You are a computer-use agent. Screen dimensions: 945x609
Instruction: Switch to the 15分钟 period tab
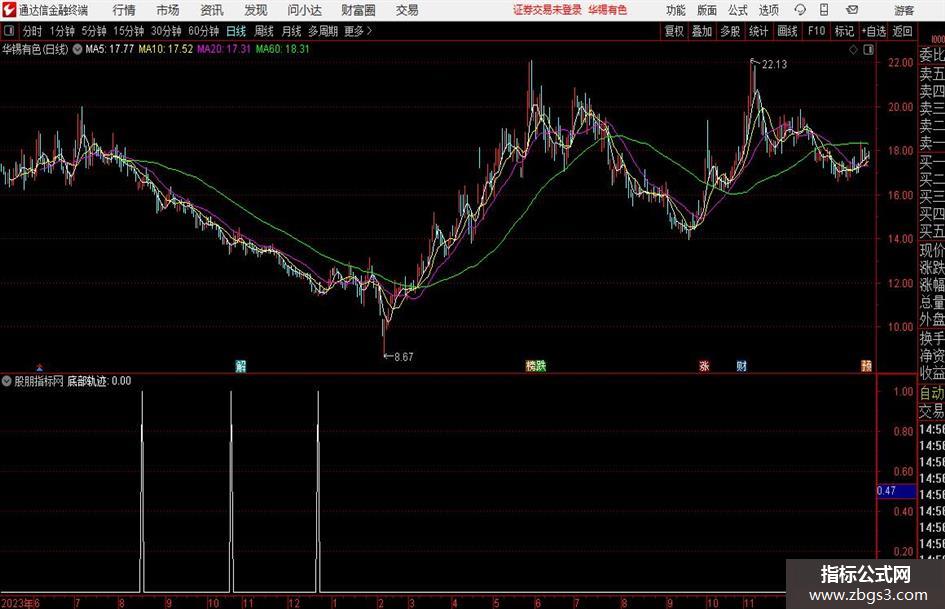pos(129,31)
